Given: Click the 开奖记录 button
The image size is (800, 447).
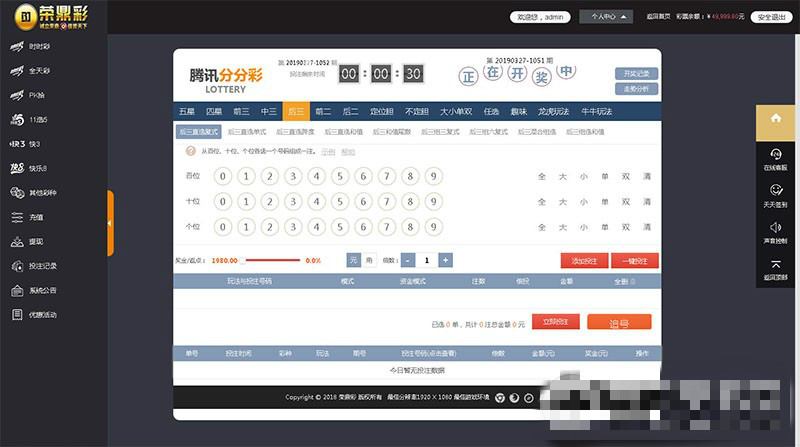Looking at the screenshot, I should [x=636, y=73].
